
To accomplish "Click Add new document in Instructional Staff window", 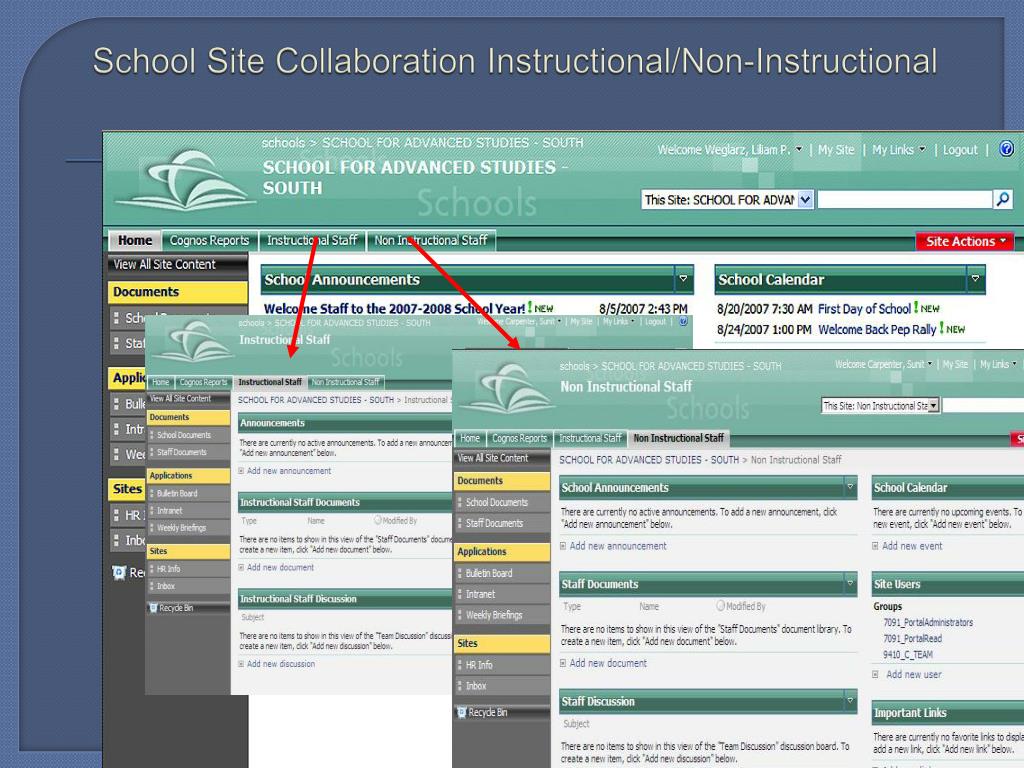I will [x=280, y=568].
